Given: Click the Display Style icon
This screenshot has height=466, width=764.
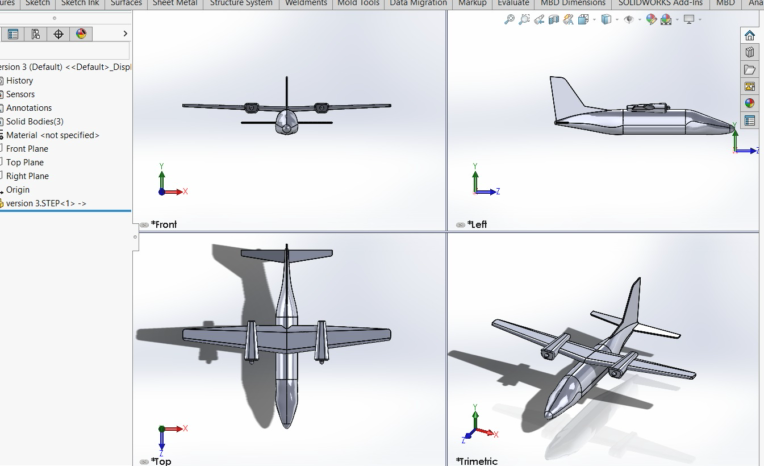Looking at the screenshot, I should coord(606,19).
